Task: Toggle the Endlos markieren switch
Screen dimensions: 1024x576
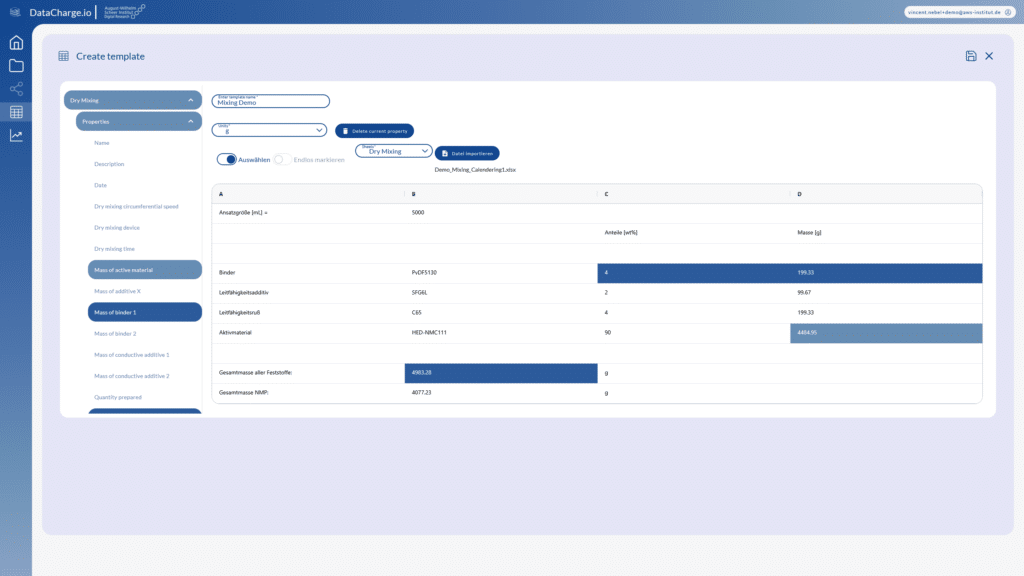Action: [x=282, y=159]
